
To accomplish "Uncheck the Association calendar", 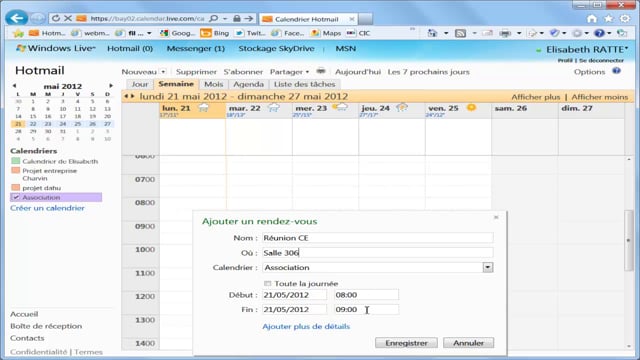I will pos(16,198).
